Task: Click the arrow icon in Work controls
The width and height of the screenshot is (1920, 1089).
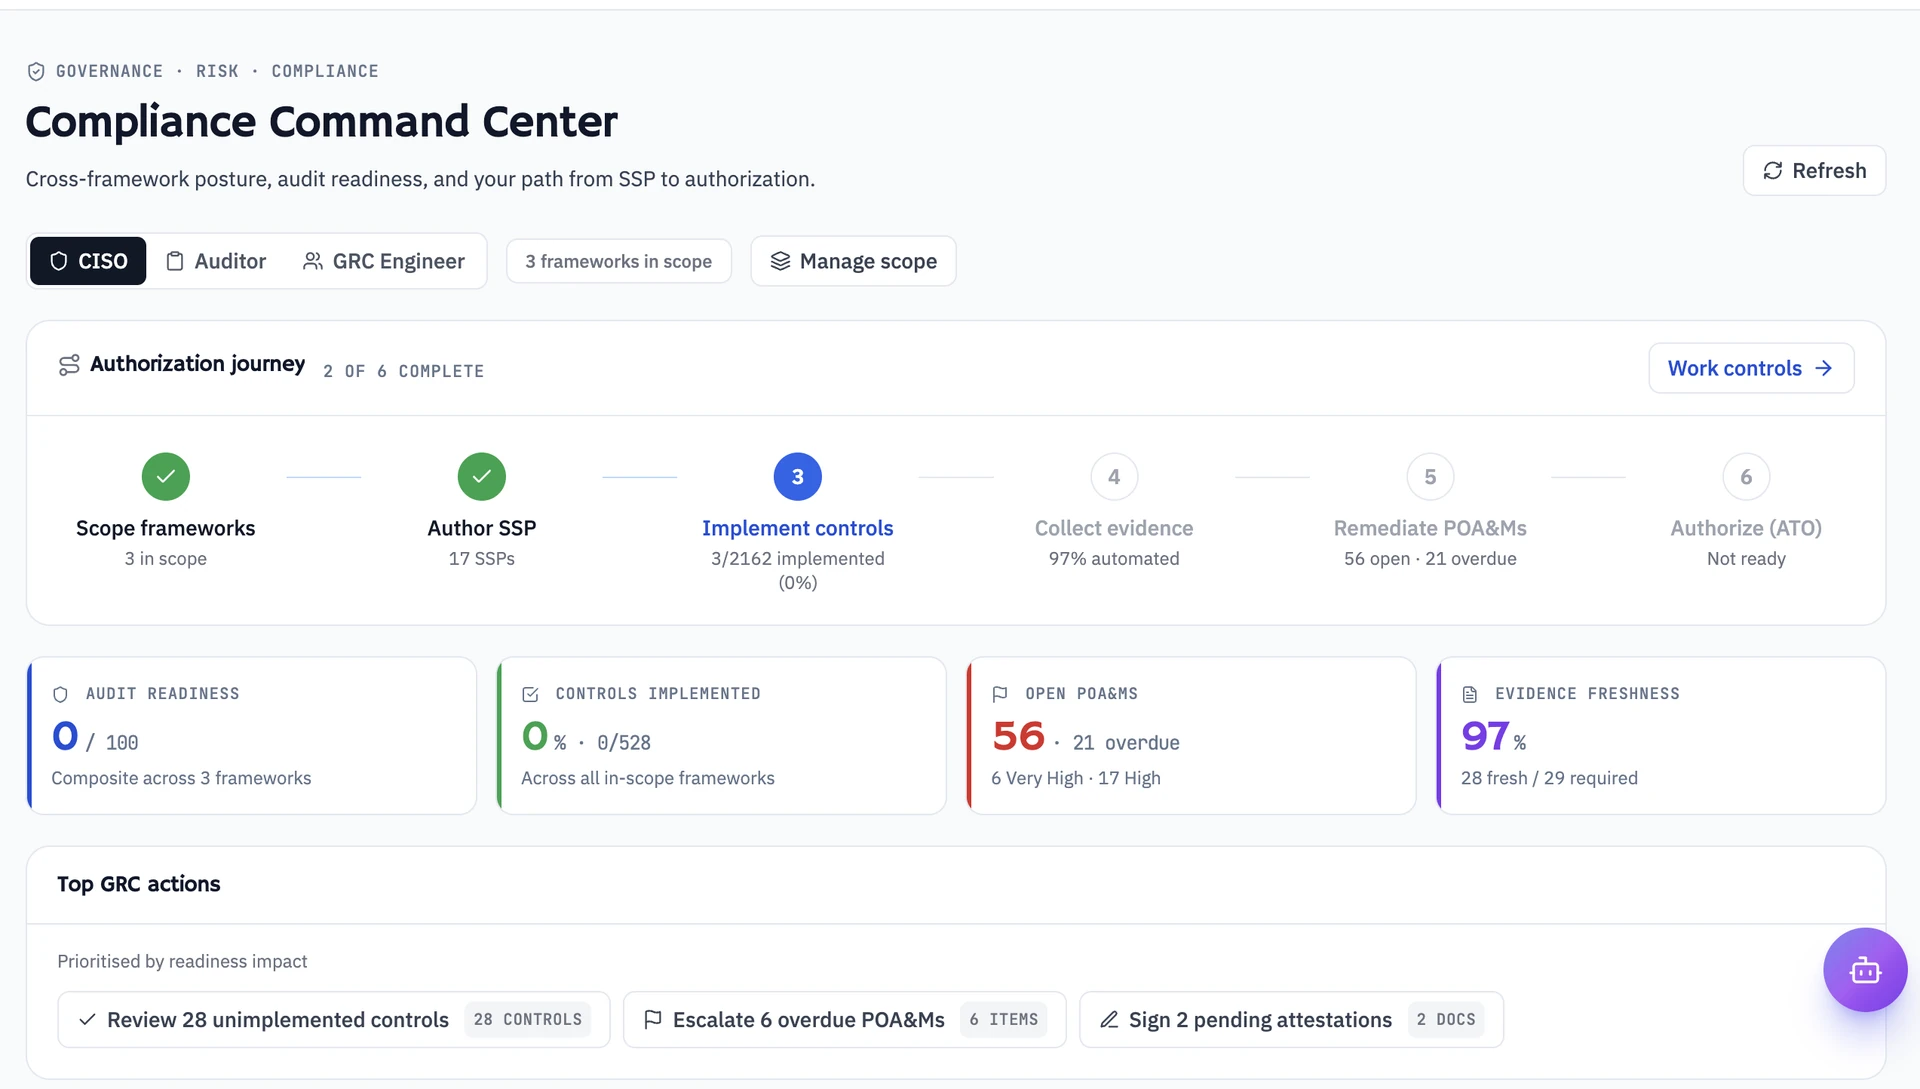Action: (1824, 368)
